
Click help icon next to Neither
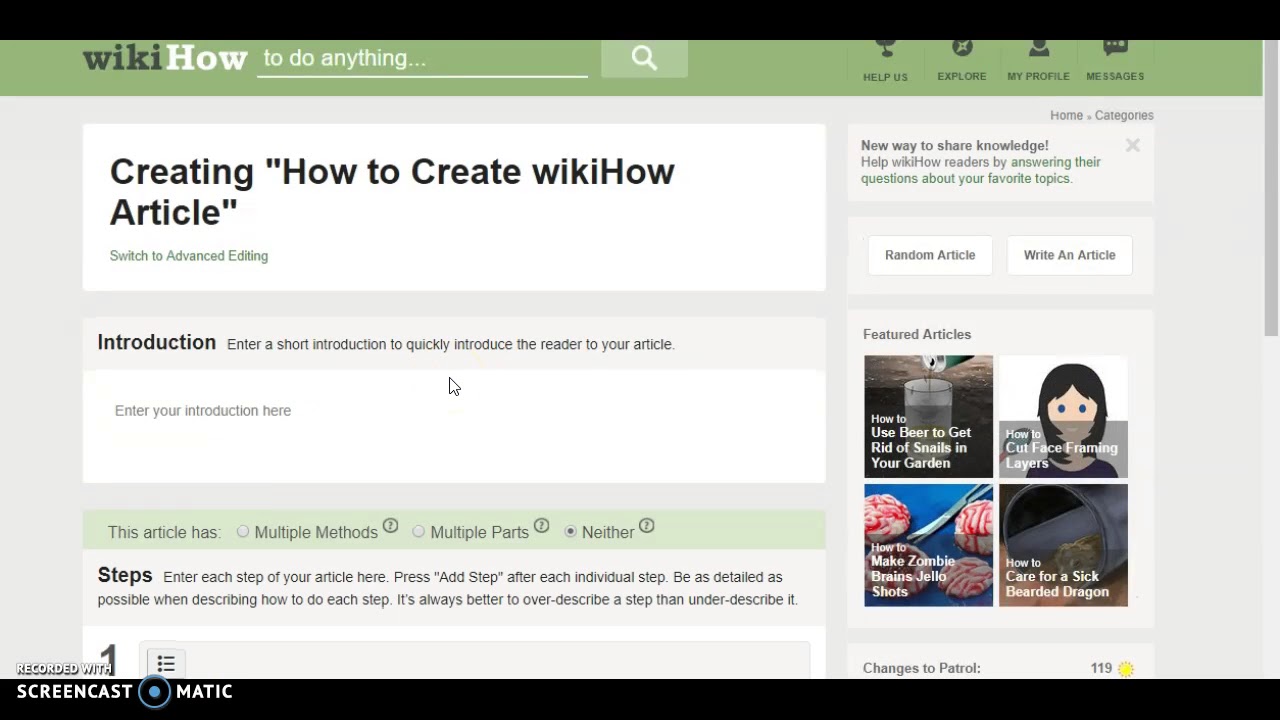(x=646, y=525)
